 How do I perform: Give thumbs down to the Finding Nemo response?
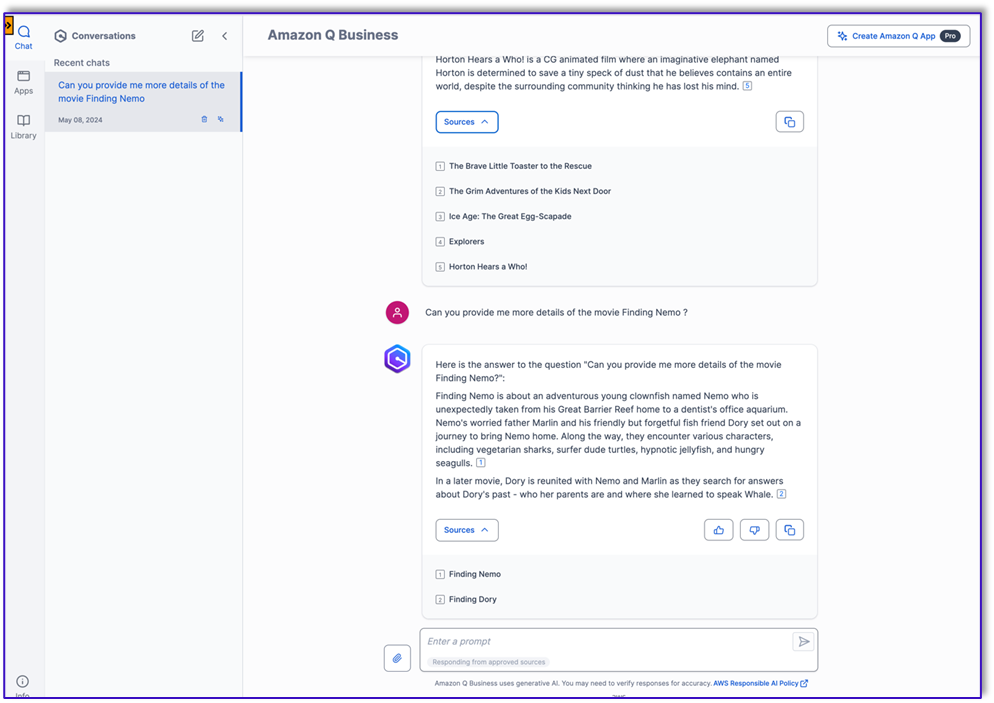pos(754,530)
